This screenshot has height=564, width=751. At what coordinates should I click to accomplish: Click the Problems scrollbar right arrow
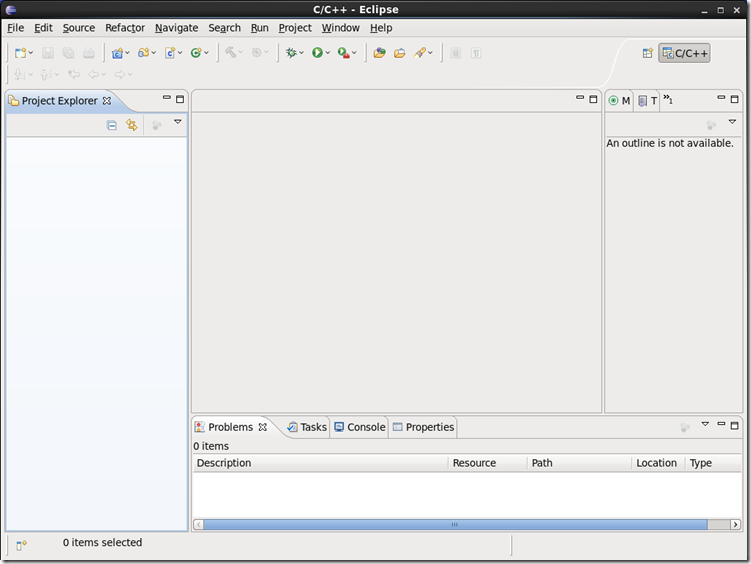click(x=735, y=525)
